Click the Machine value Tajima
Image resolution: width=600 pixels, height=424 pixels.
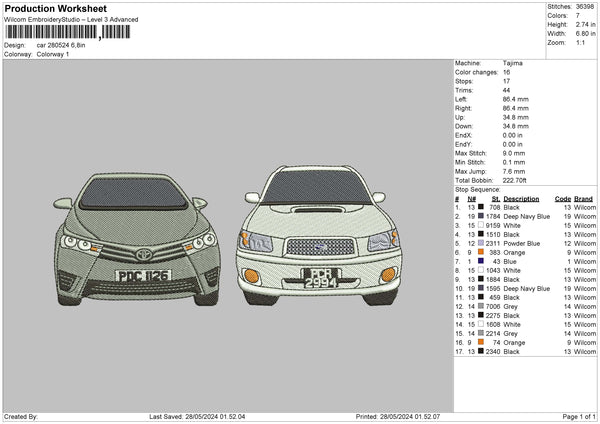(512, 63)
